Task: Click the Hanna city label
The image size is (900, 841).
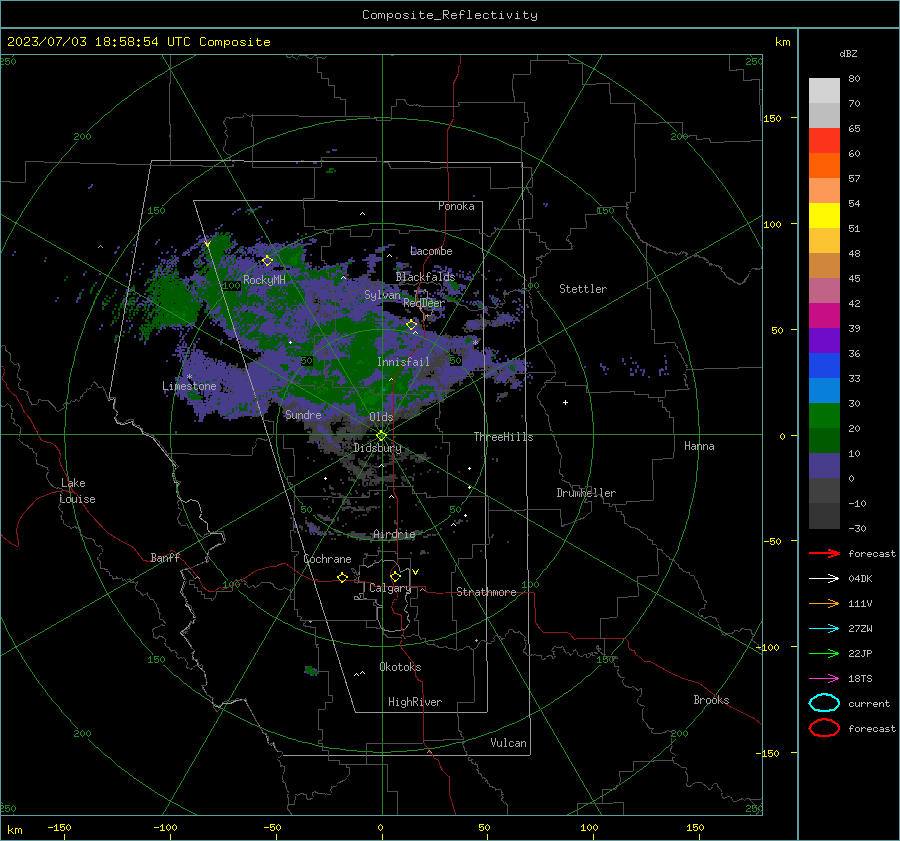Action: [x=699, y=445]
